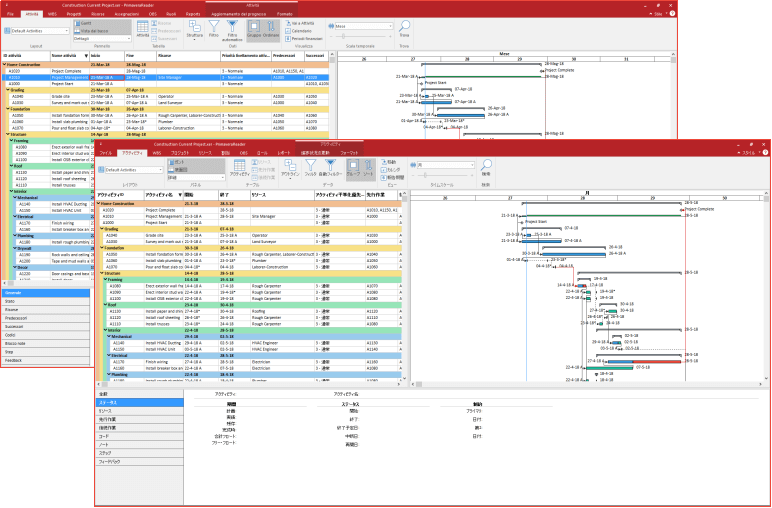Open the Formato tab in Italian window
The image size is (772, 508).
tap(285, 14)
